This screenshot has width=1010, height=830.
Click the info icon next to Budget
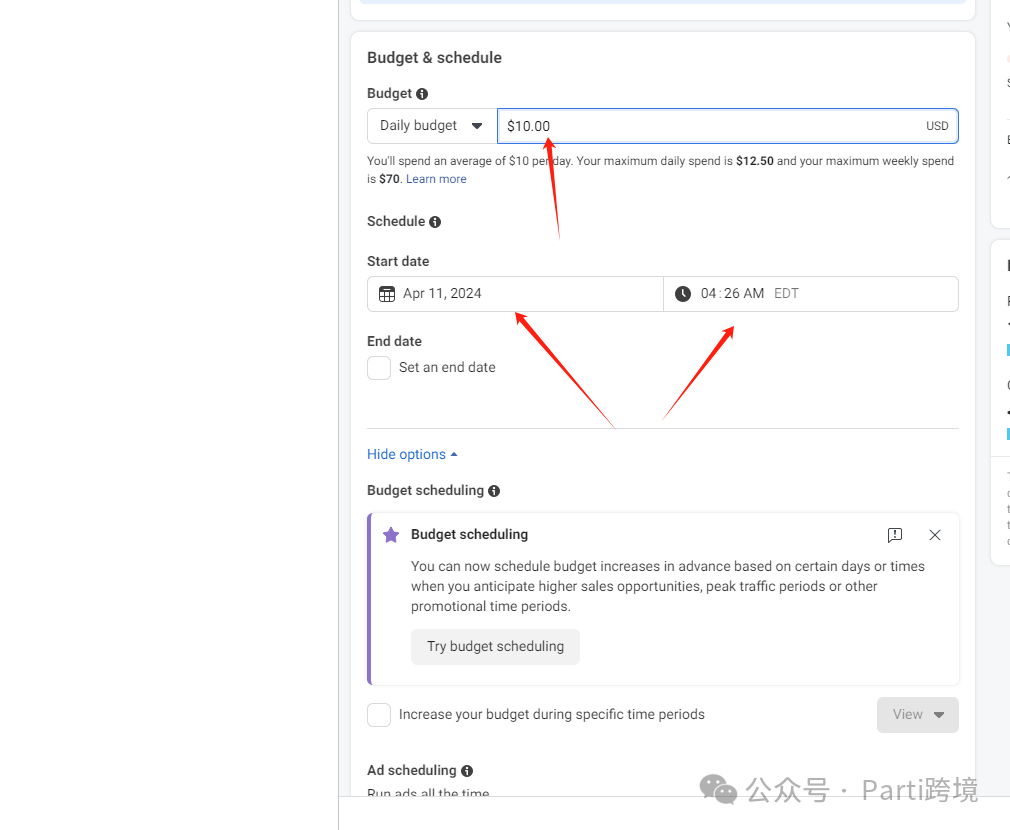click(422, 94)
